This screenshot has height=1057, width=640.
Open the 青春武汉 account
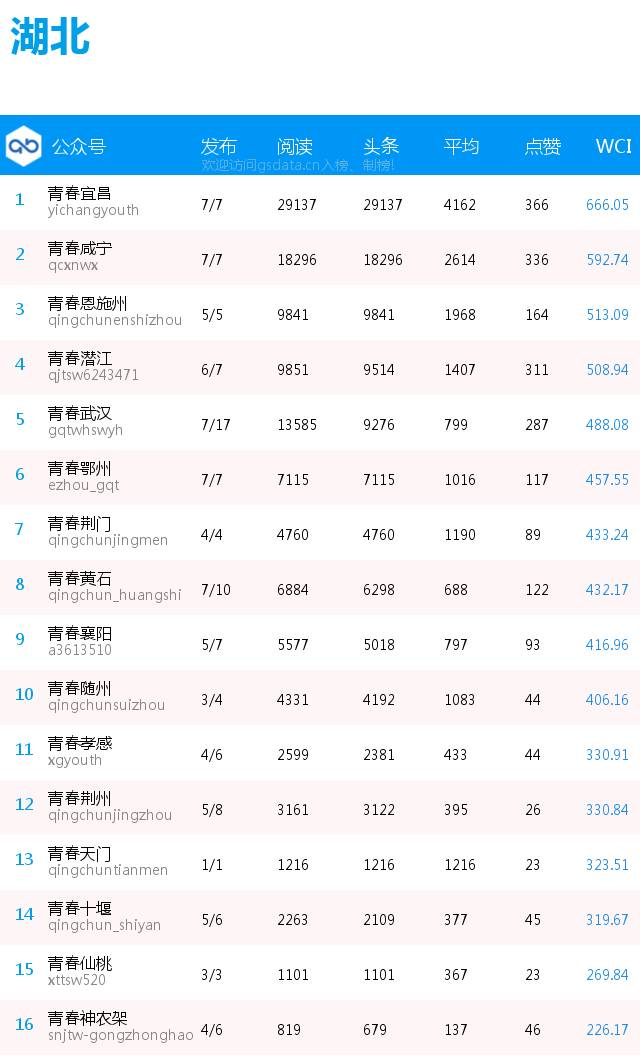pos(80,413)
